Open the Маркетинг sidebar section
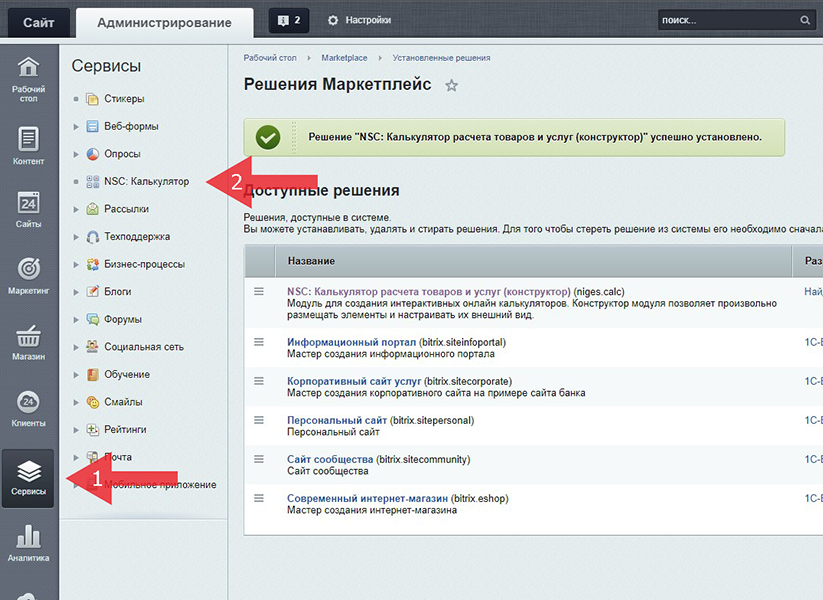Viewport: 823px width, 600px height. [x=29, y=276]
